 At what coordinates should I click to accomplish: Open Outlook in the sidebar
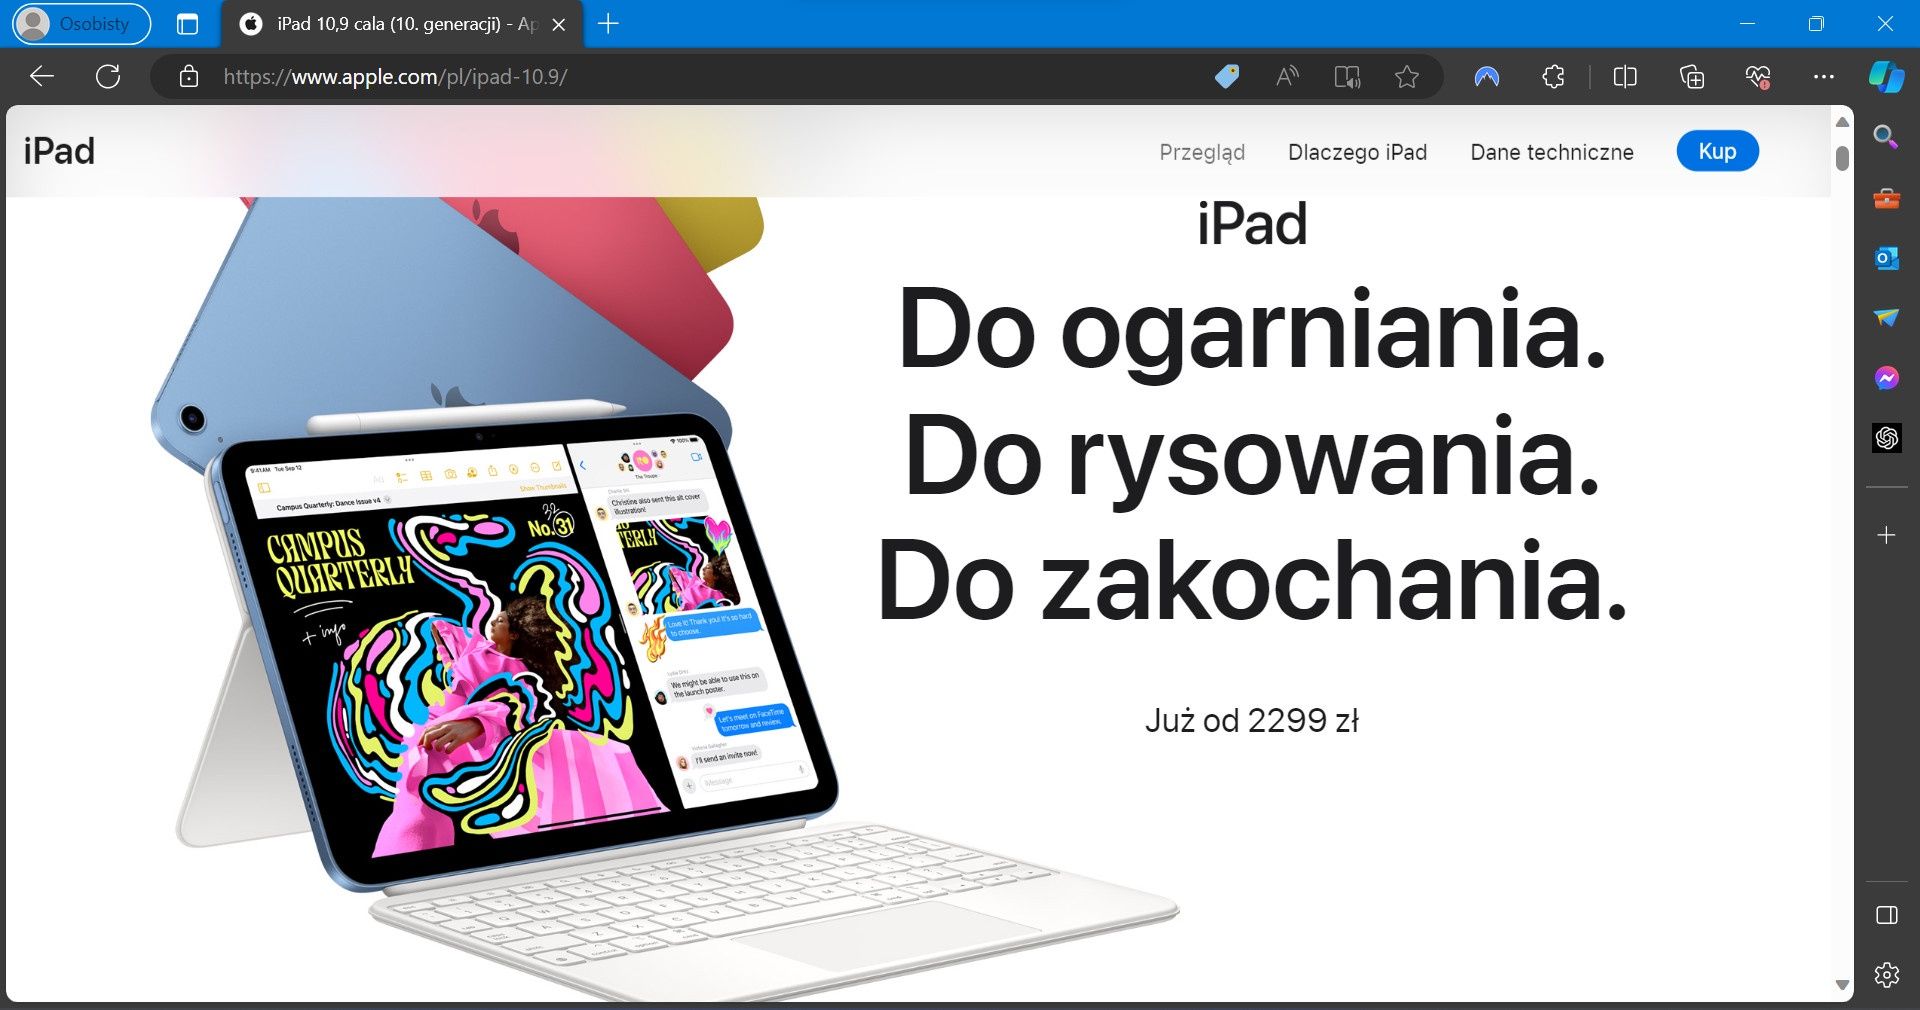point(1886,258)
